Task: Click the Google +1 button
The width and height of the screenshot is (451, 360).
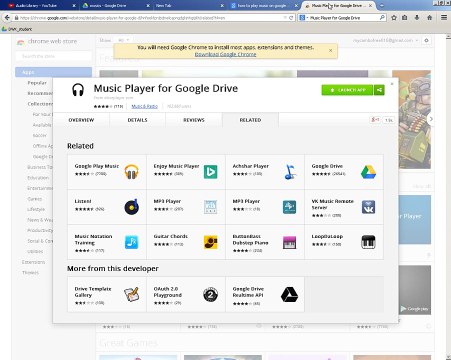Action: point(375,120)
